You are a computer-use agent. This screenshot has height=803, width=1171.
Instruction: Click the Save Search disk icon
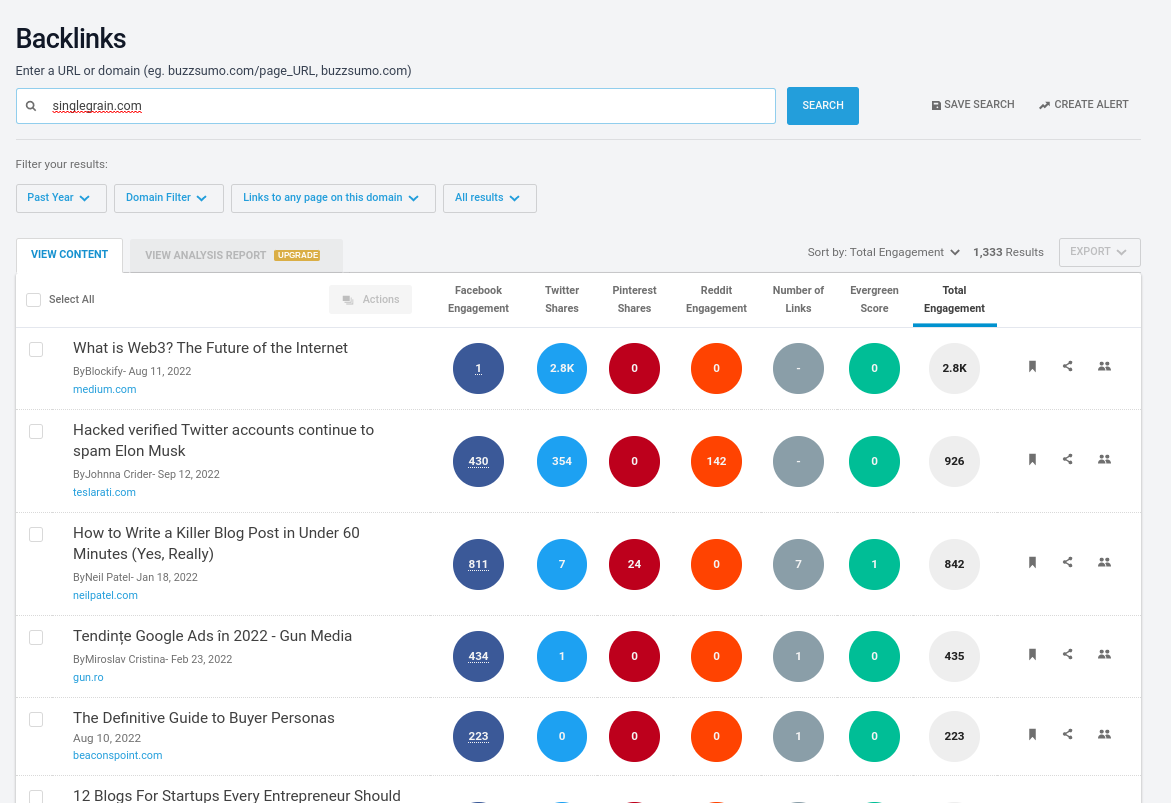pos(936,105)
